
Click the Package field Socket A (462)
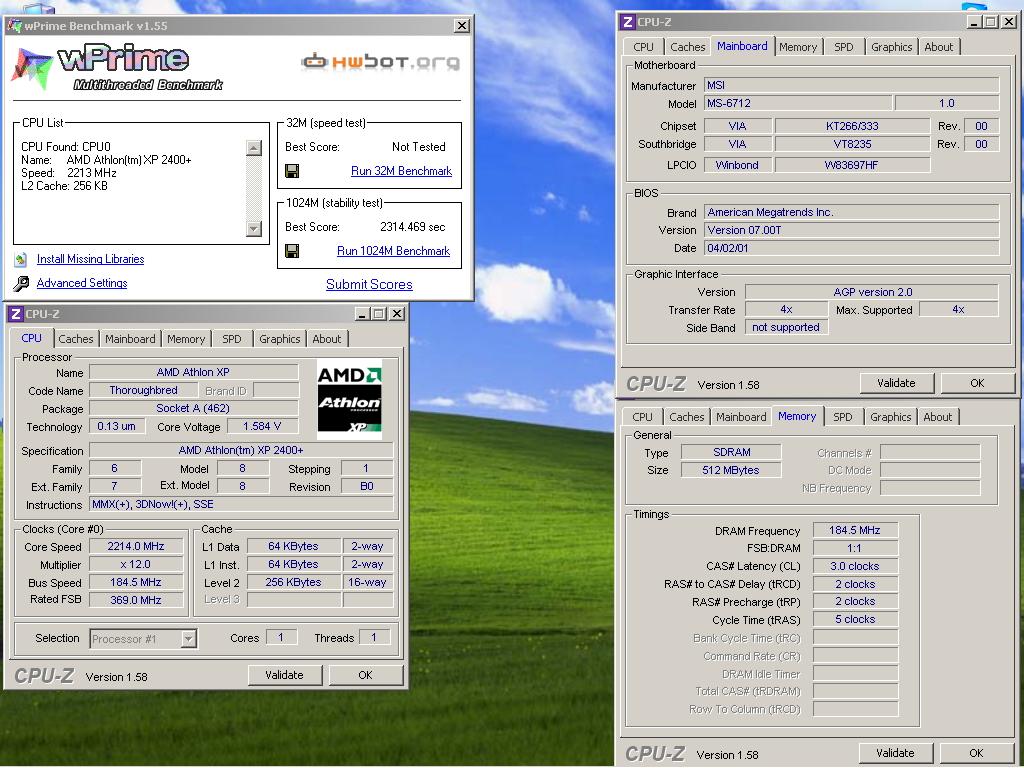(x=193, y=408)
